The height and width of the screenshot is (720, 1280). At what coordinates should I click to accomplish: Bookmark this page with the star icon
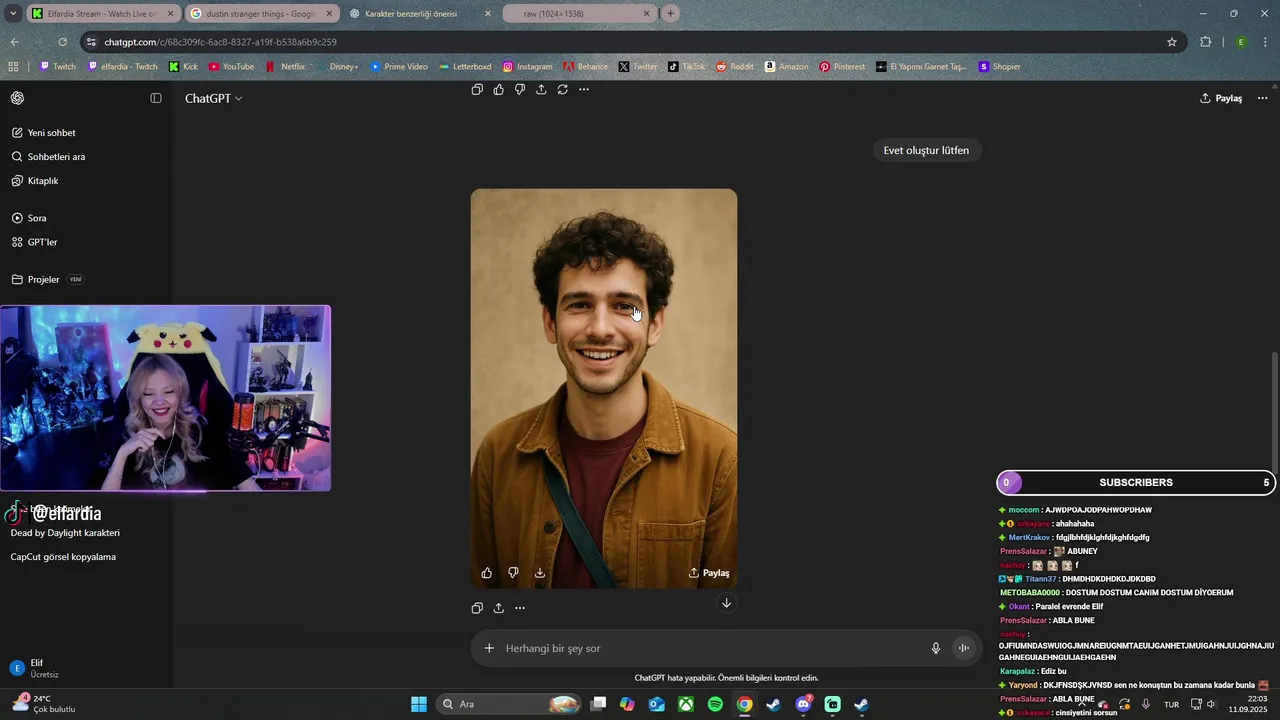1172,42
